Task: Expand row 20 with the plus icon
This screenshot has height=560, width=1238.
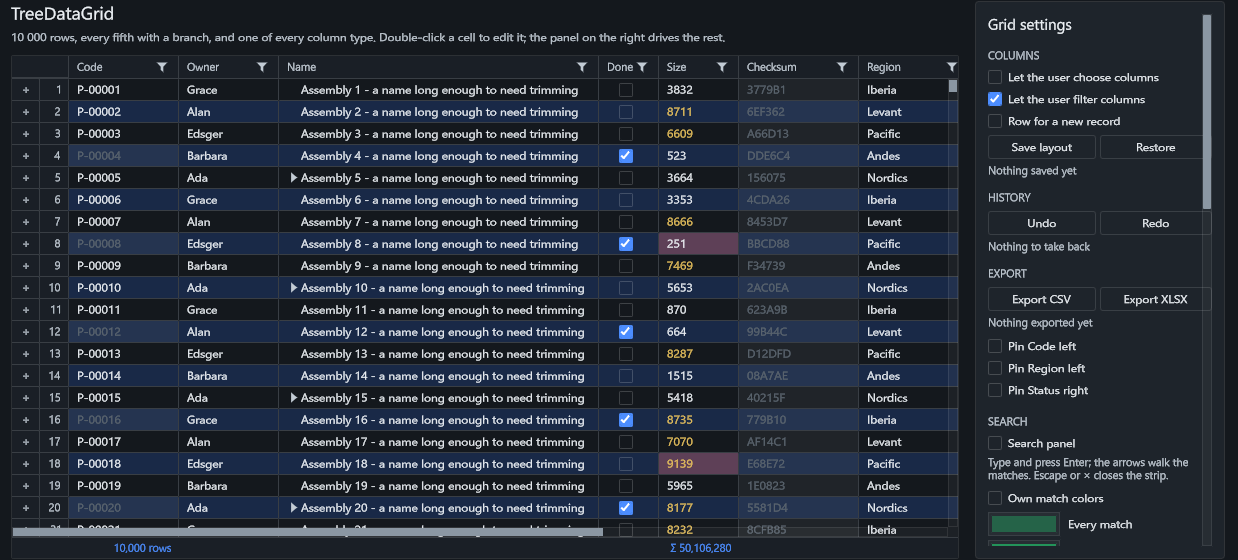Action: [26, 508]
